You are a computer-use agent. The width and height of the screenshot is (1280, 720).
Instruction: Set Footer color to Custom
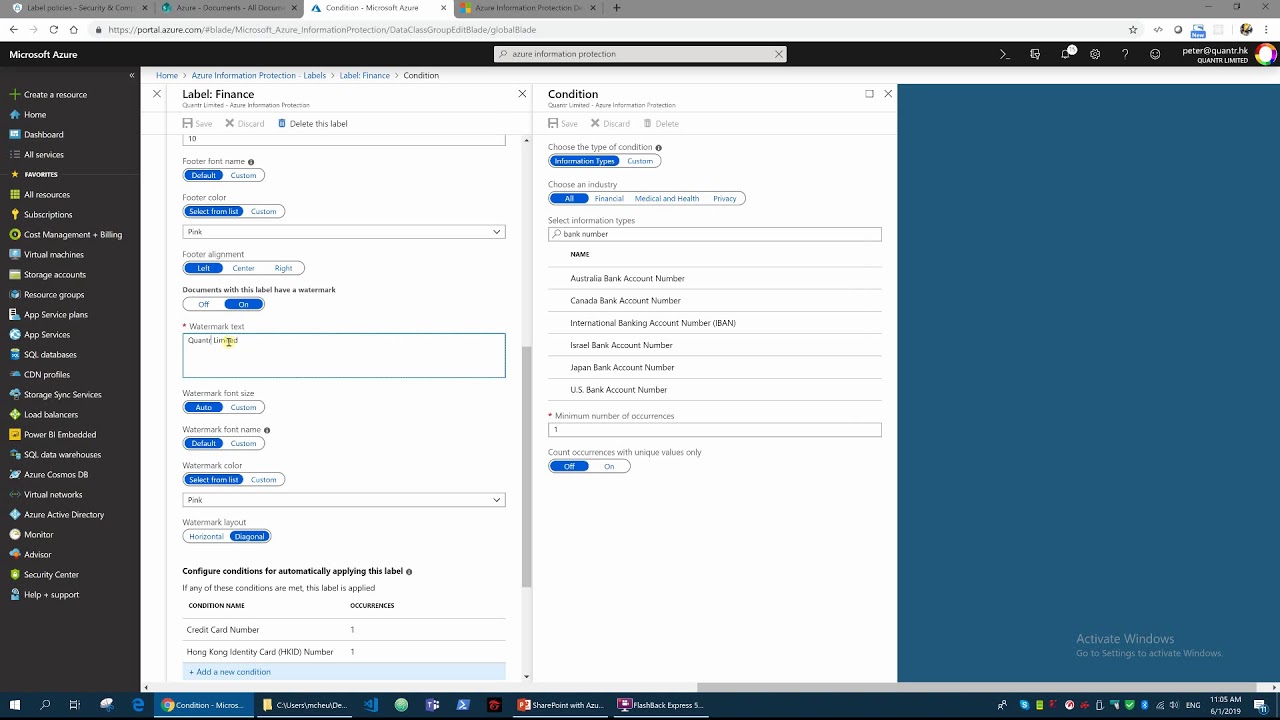[x=264, y=211]
